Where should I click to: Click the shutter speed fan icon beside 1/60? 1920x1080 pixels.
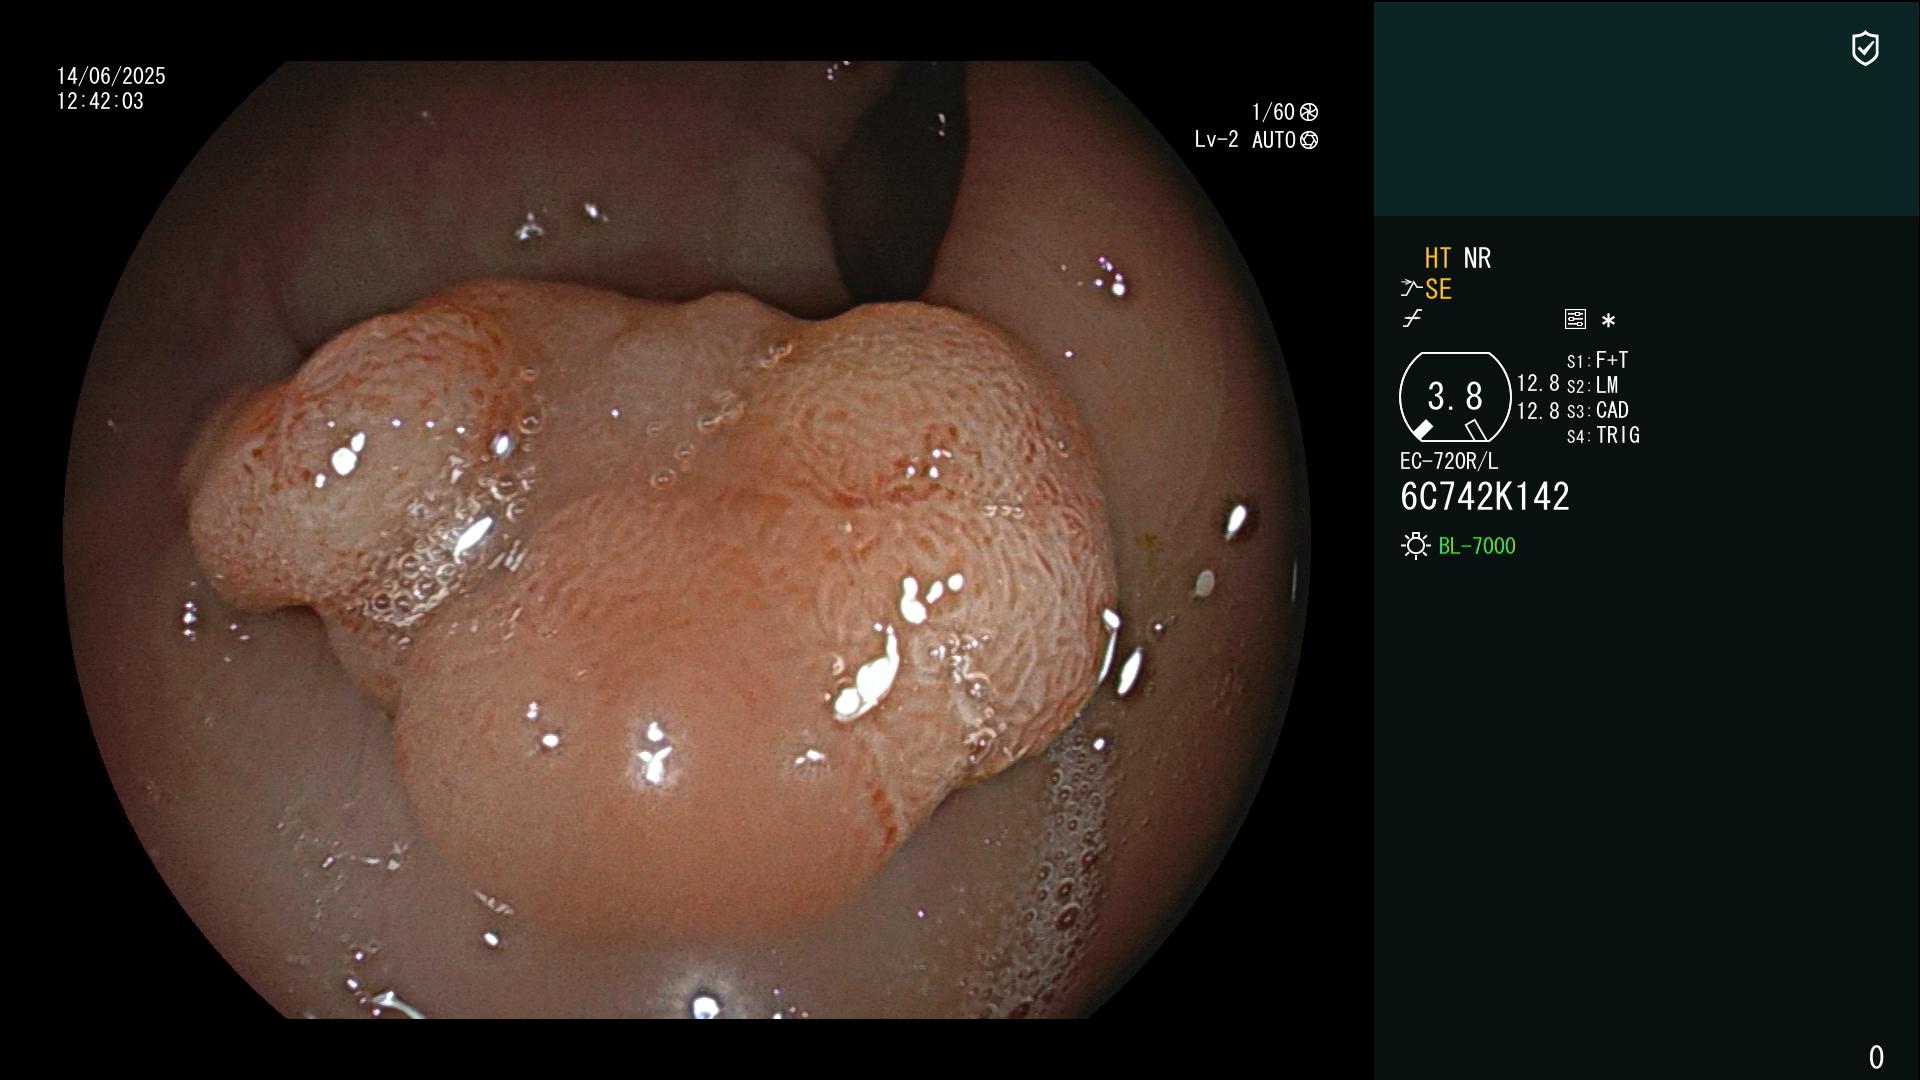pos(1309,112)
